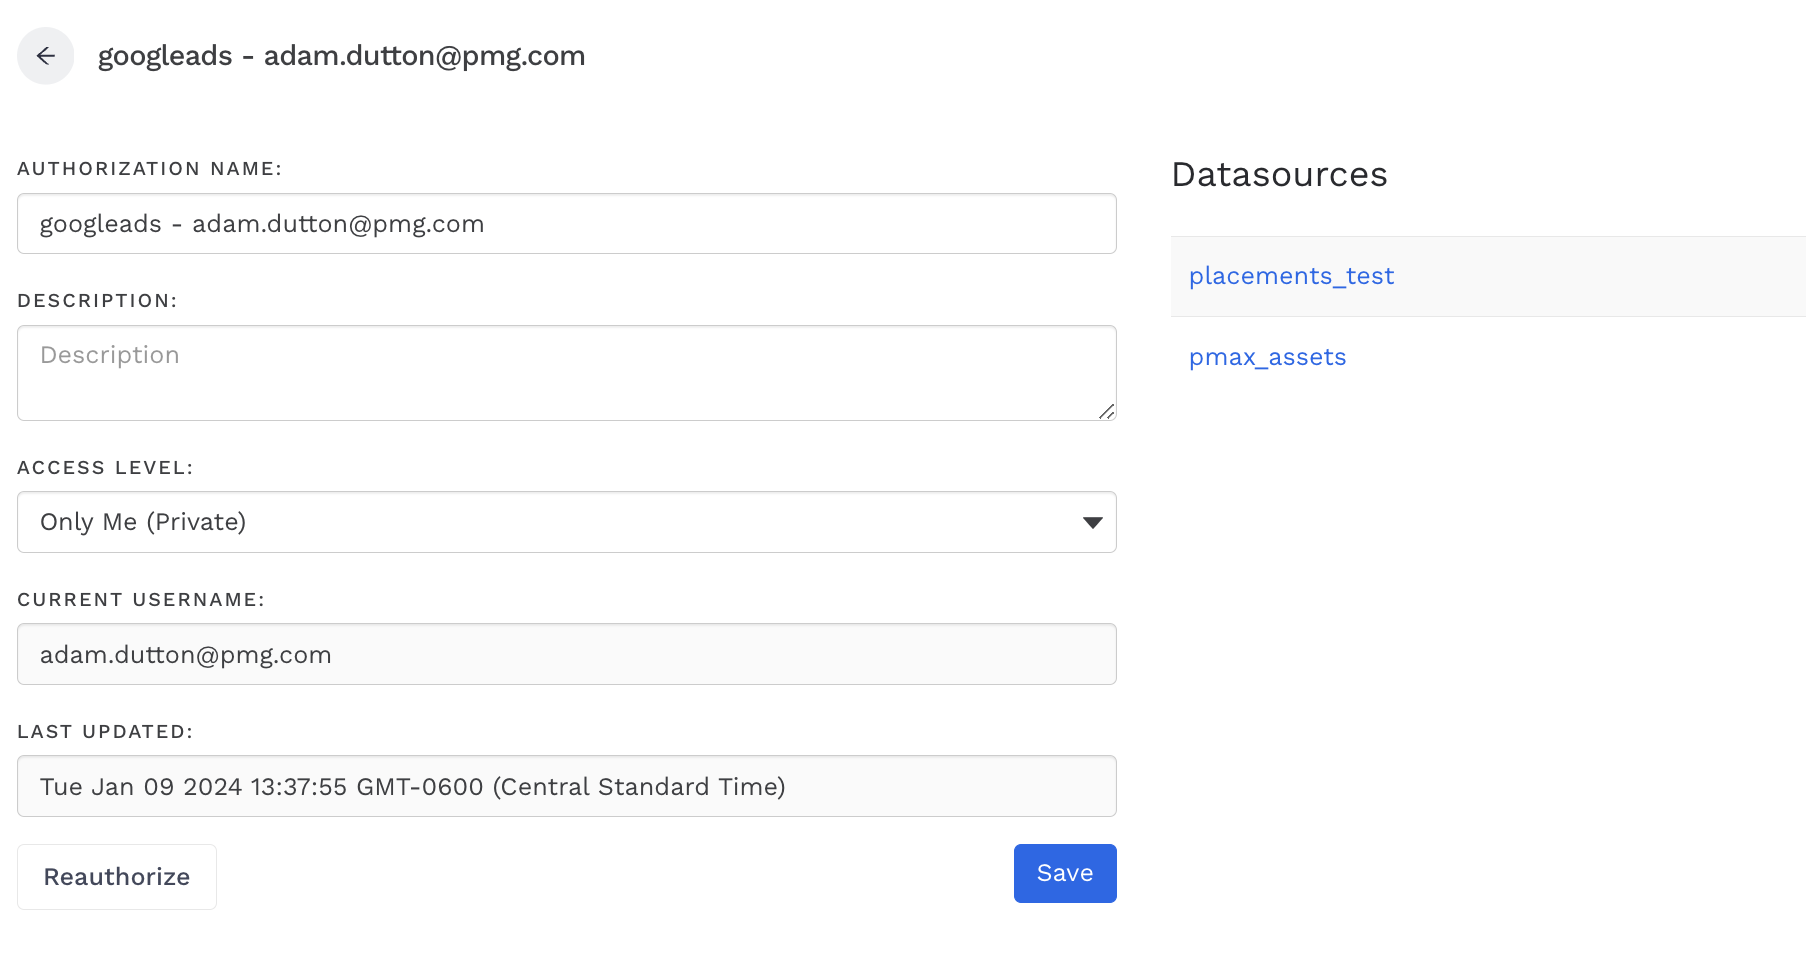Click the caret arrow beside Only Me (Private)
The height and width of the screenshot is (958, 1806).
click(1092, 522)
